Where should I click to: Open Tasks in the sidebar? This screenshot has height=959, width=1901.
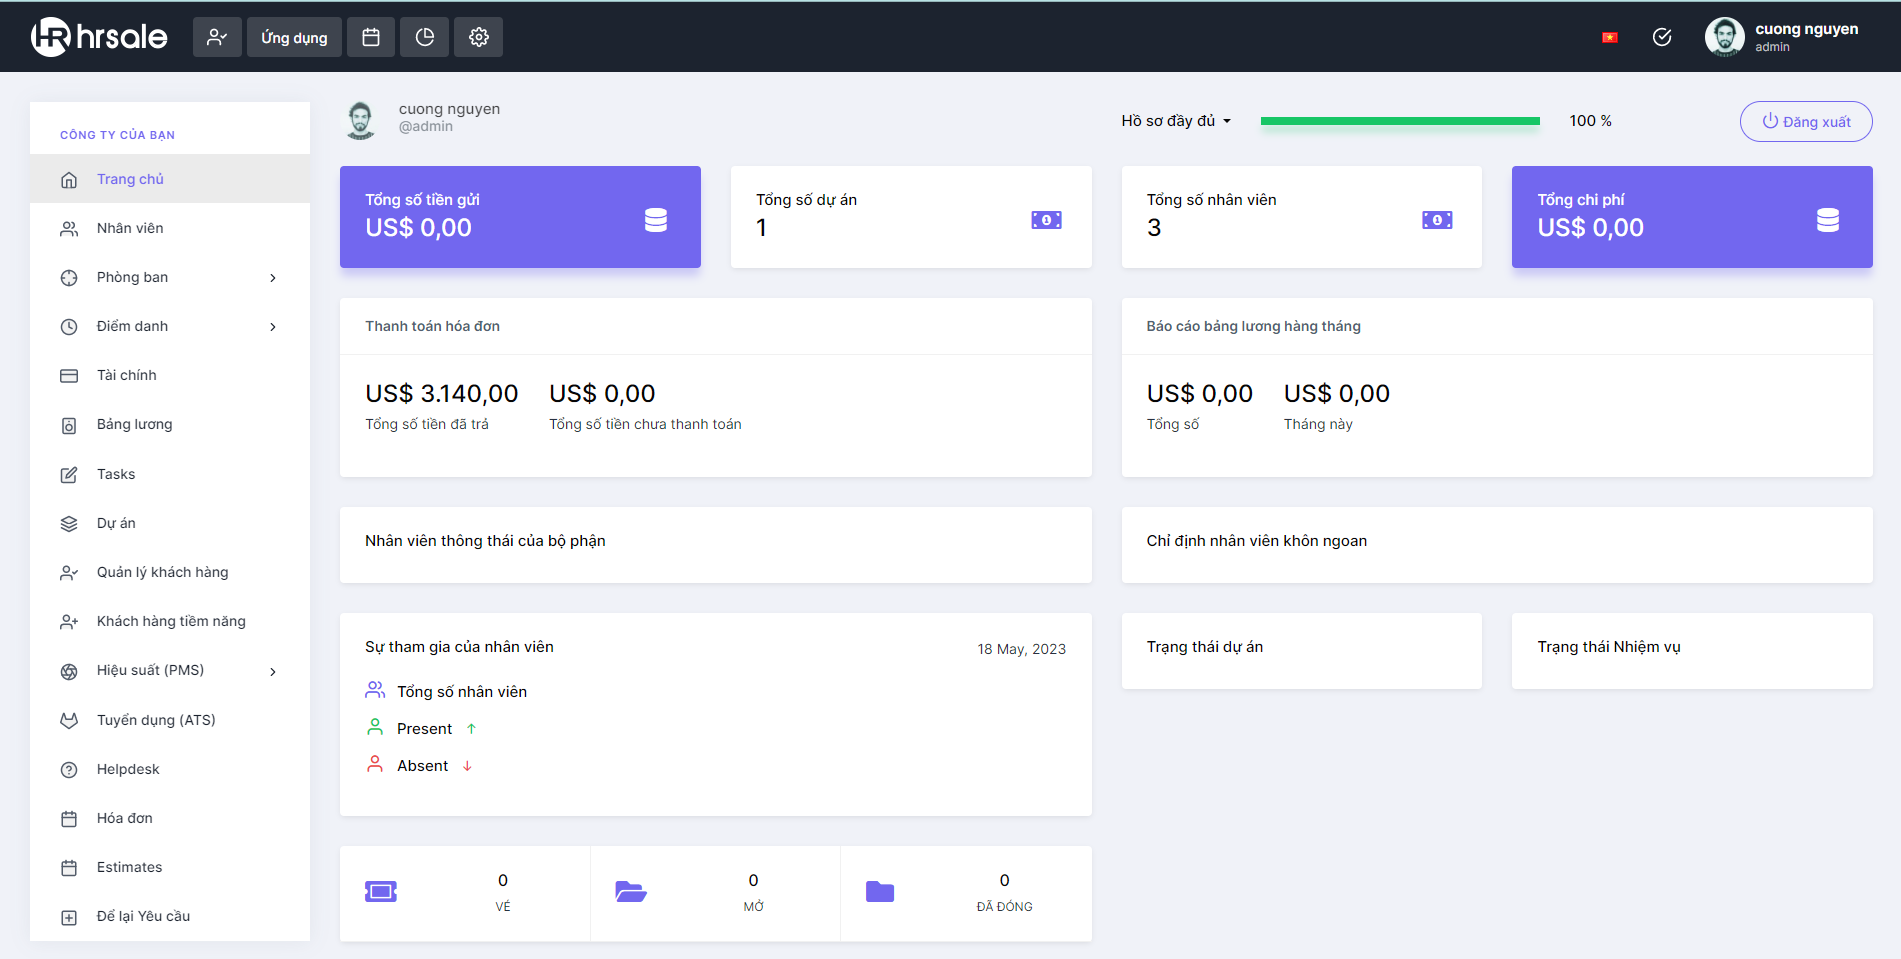click(170, 474)
